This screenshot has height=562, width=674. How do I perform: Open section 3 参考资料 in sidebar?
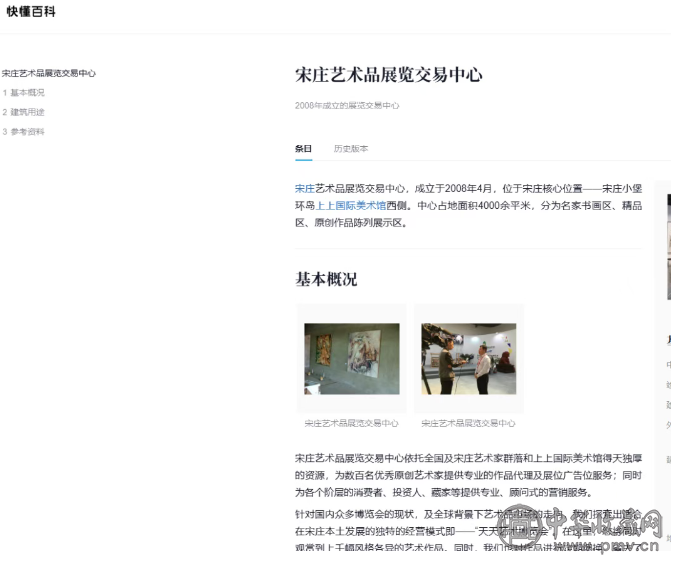point(24,132)
